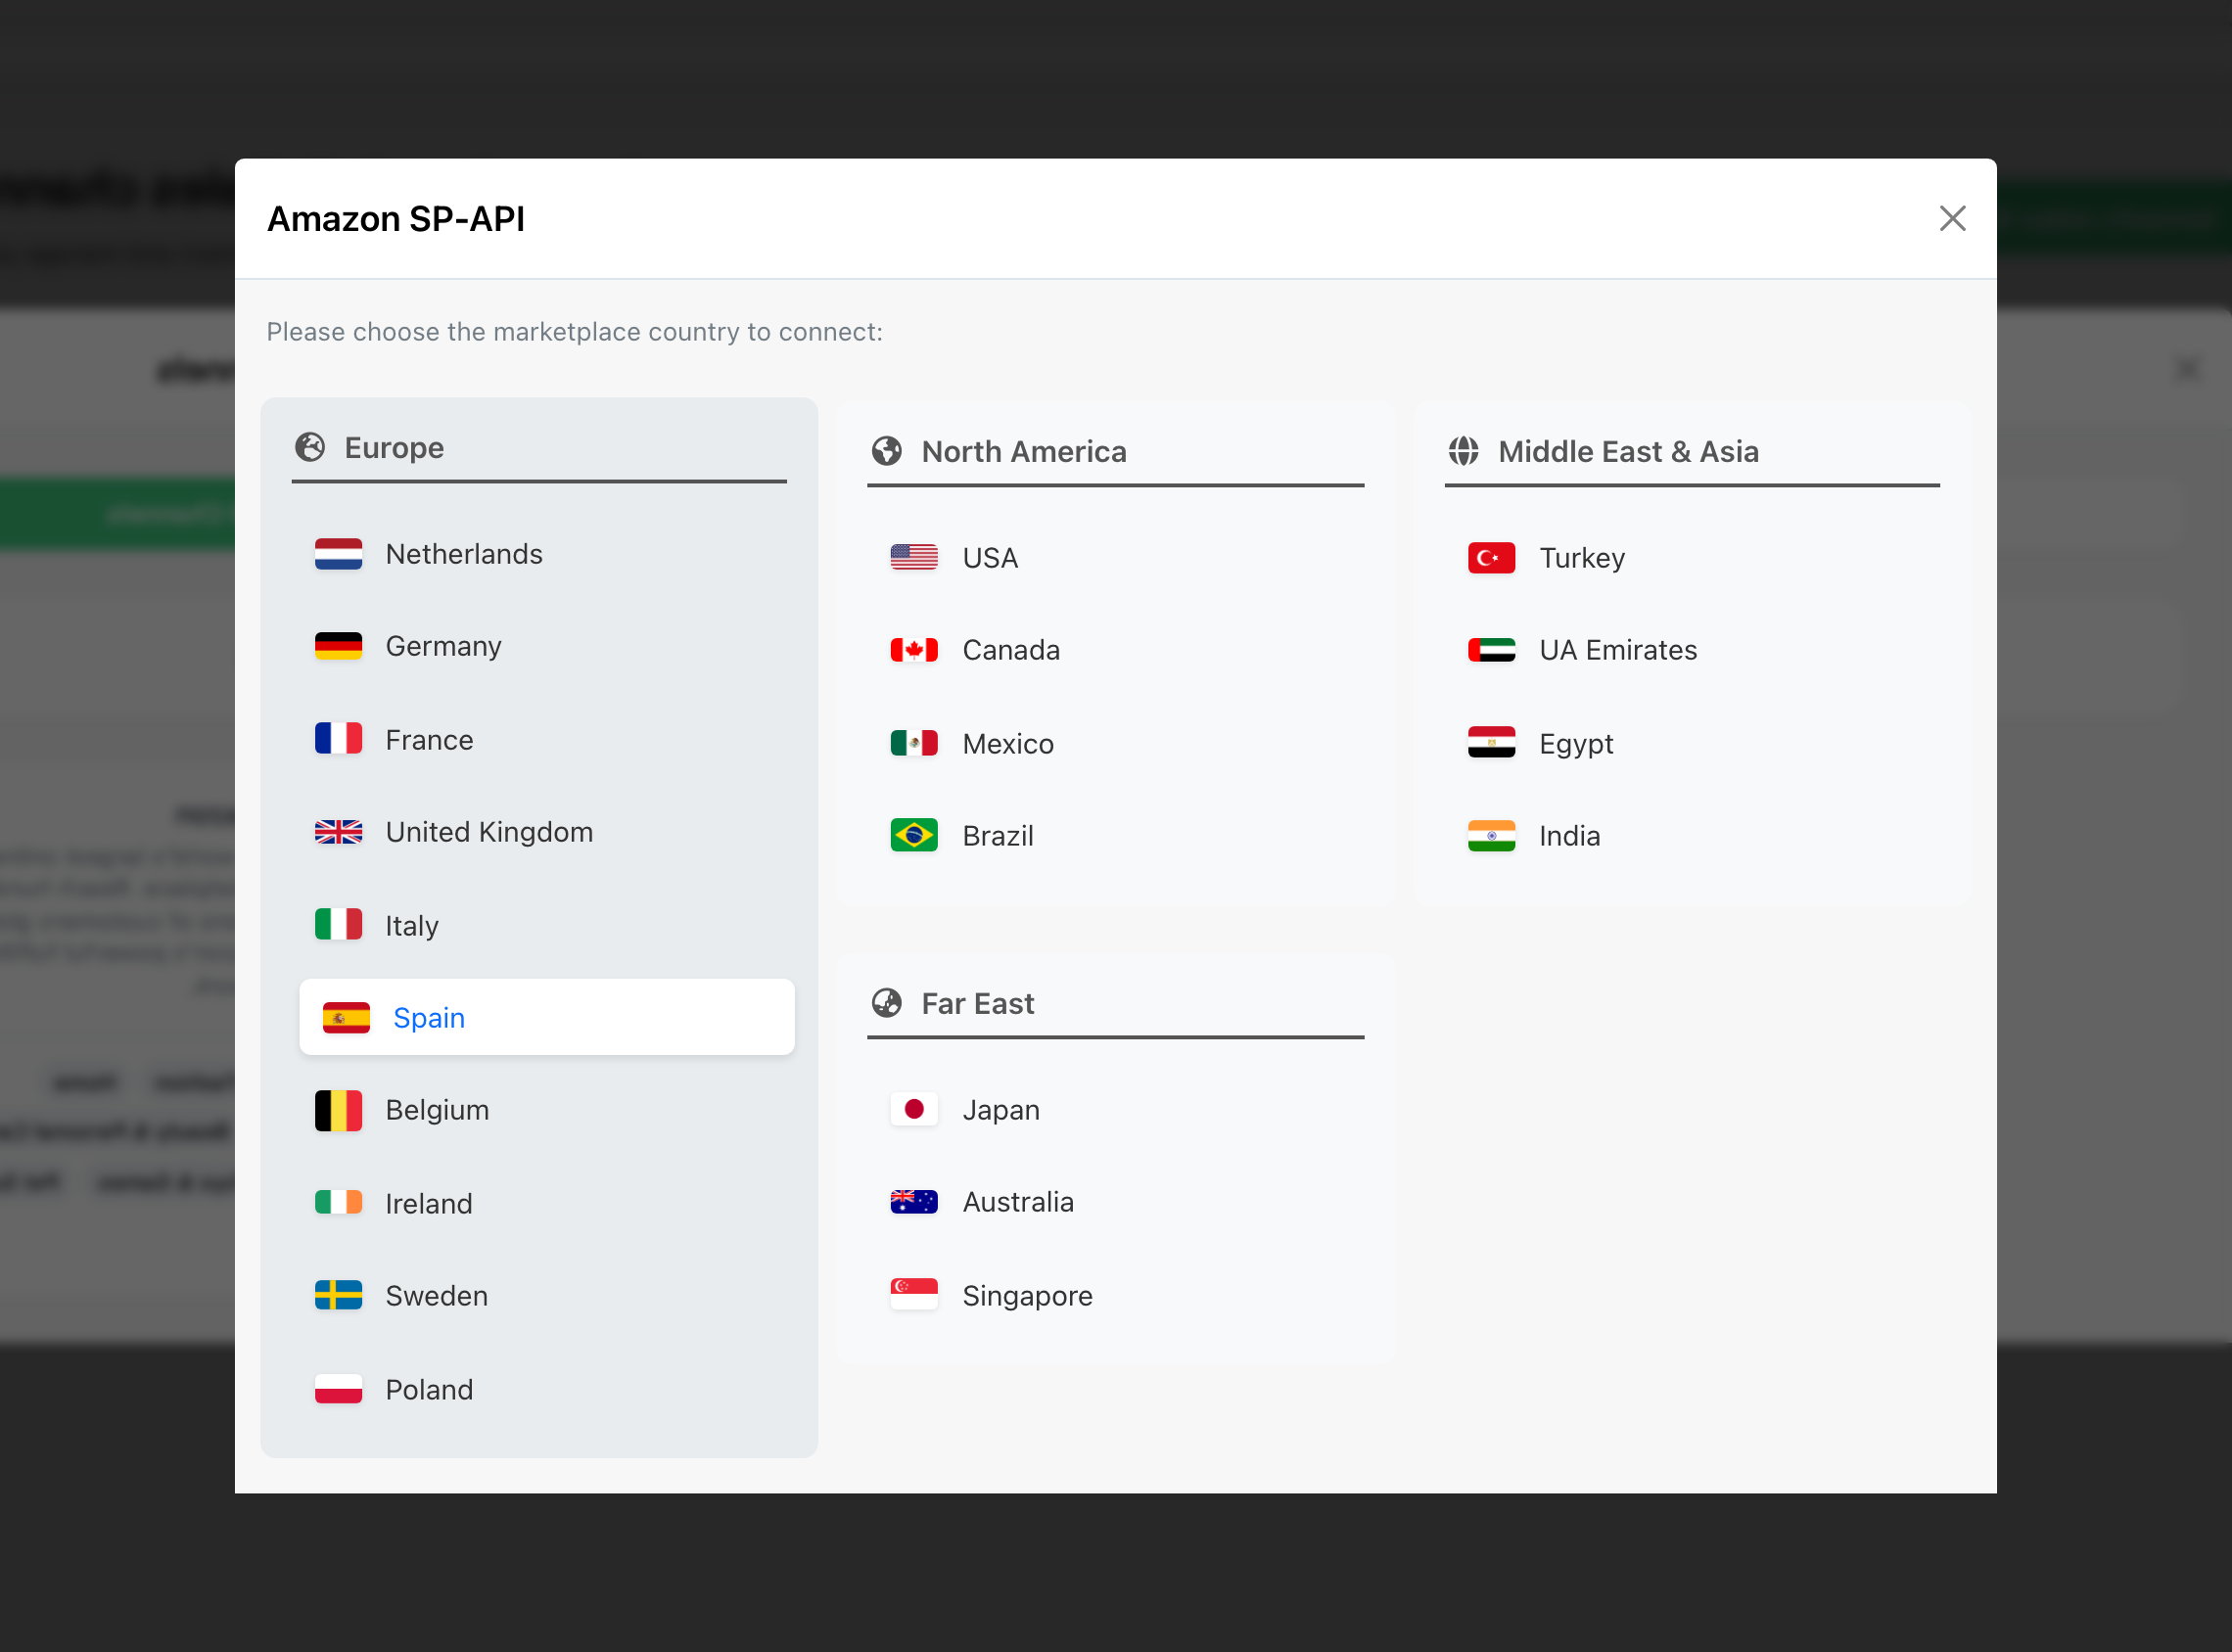Click the Spain flag icon

(346, 1018)
